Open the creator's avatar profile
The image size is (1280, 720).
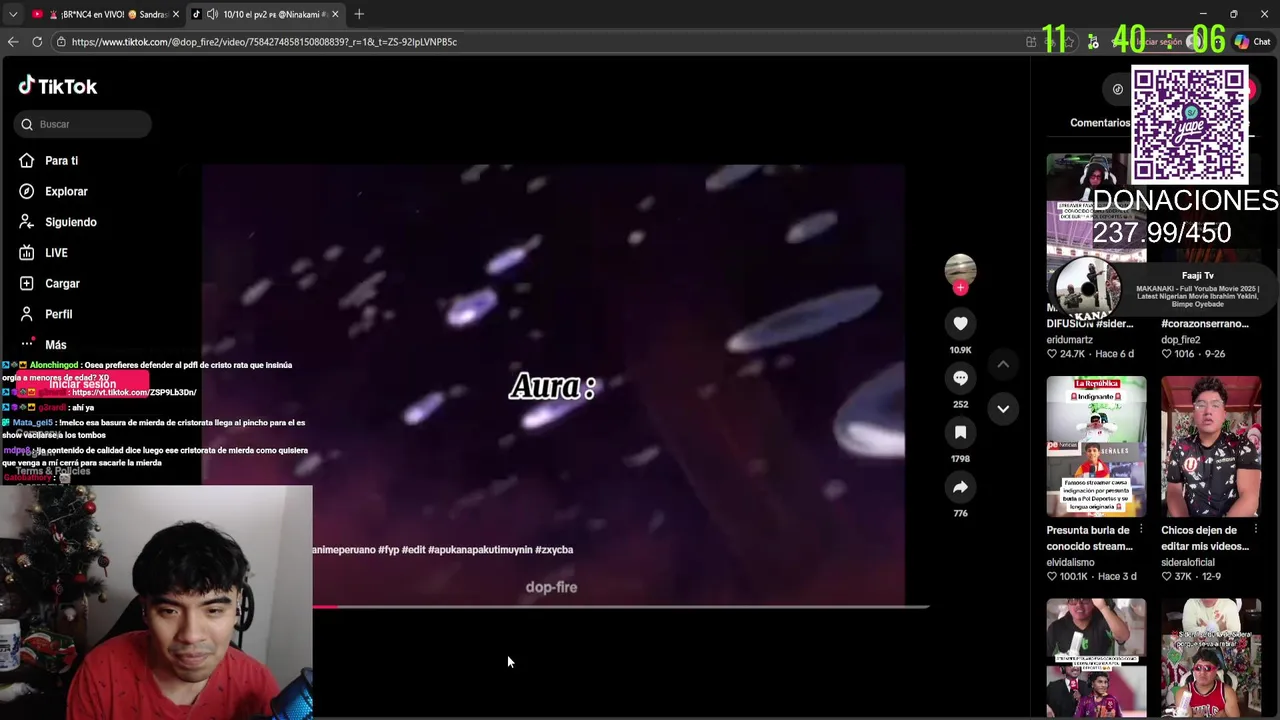click(960, 270)
